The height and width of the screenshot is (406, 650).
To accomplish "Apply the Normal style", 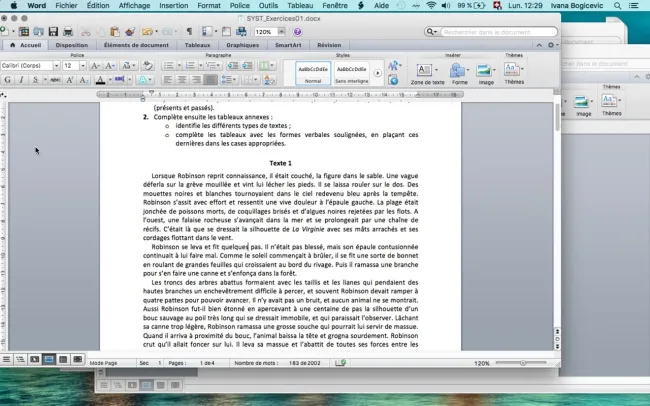I will pos(313,73).
